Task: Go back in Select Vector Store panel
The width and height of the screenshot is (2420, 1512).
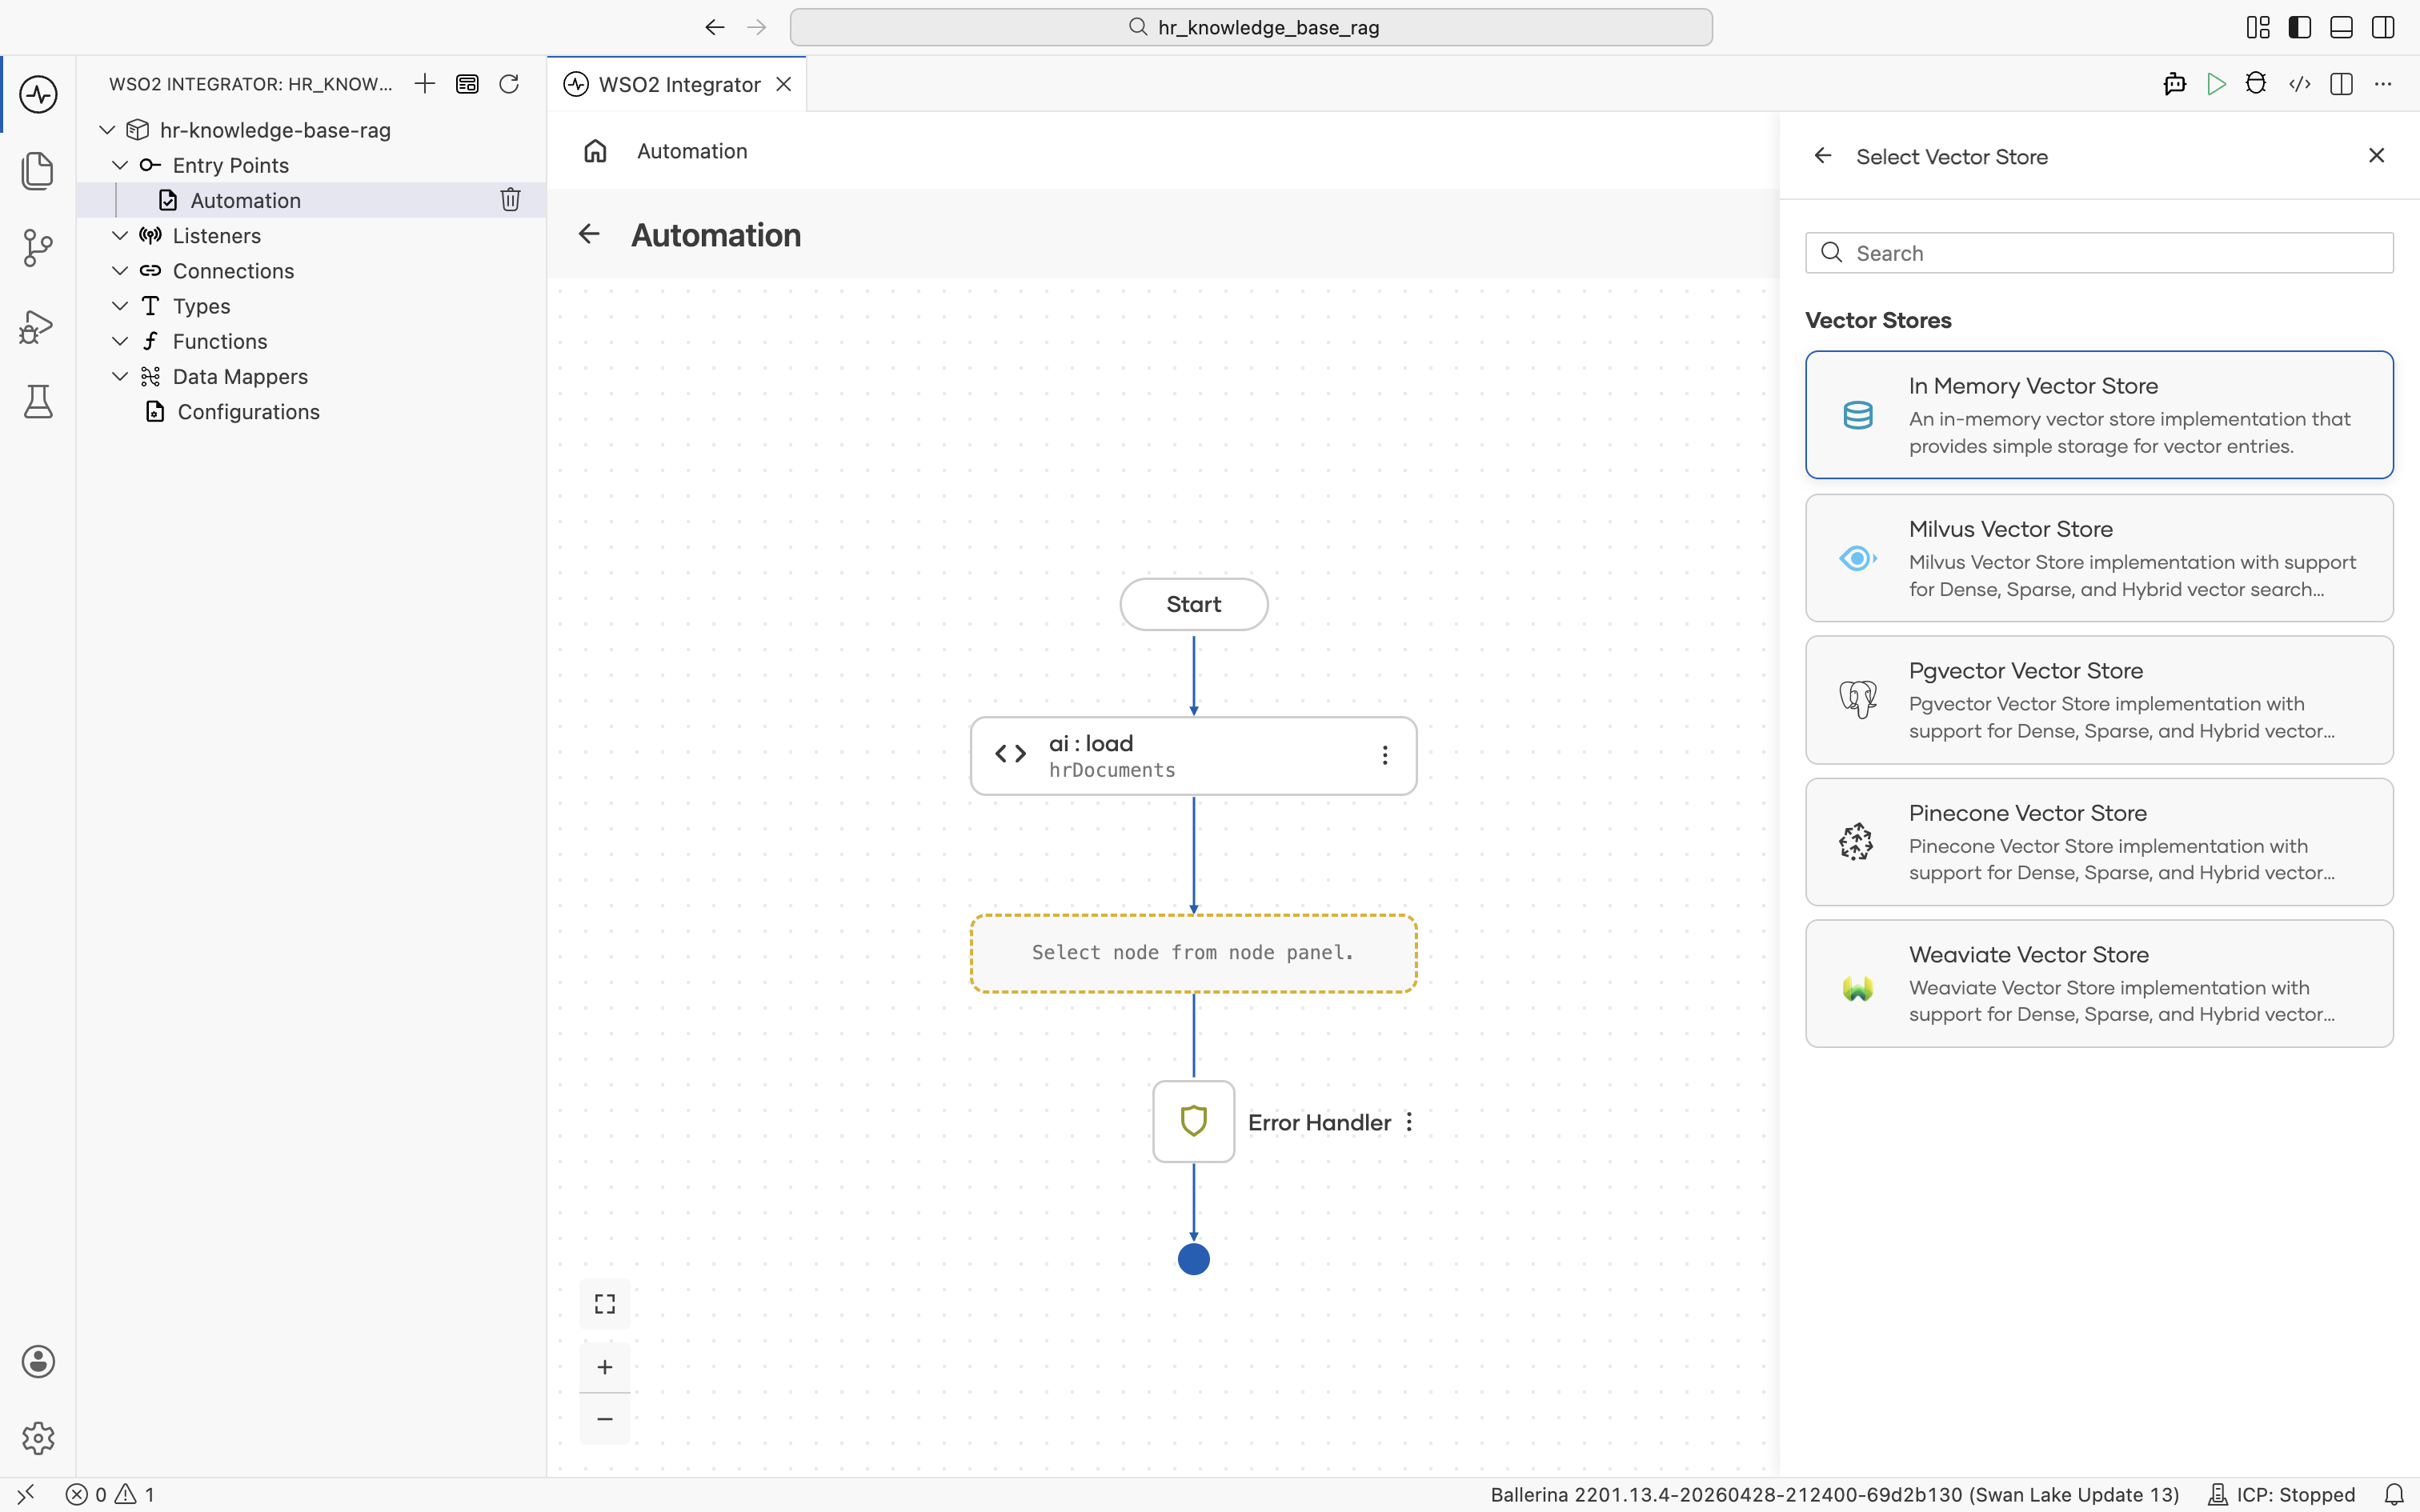Action: (1823, 156)
